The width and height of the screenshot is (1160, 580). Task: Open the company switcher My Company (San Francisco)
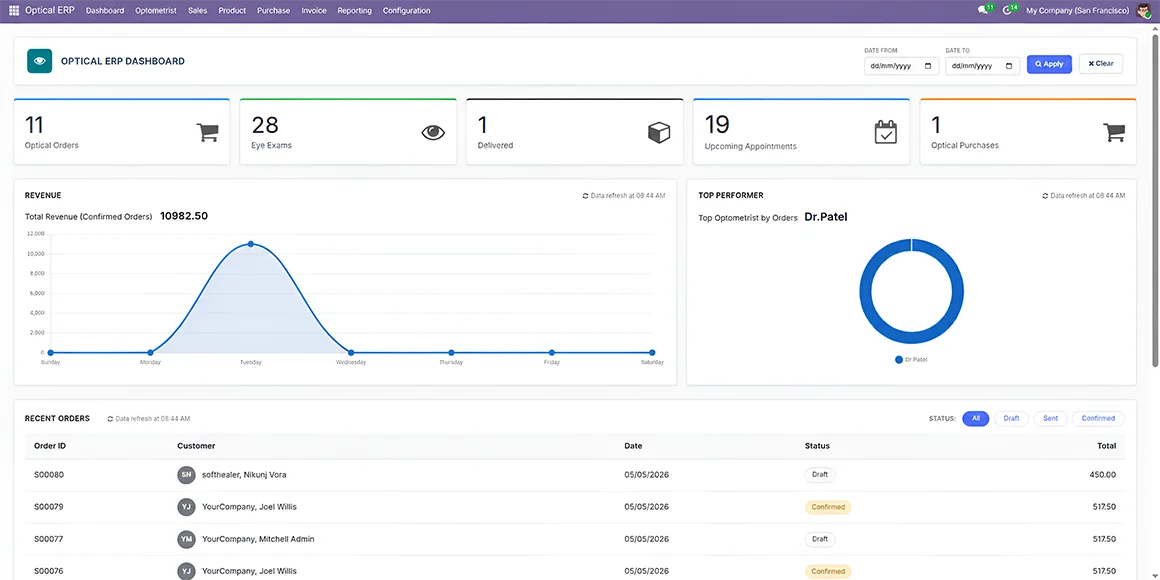[x=1078, y=10]
